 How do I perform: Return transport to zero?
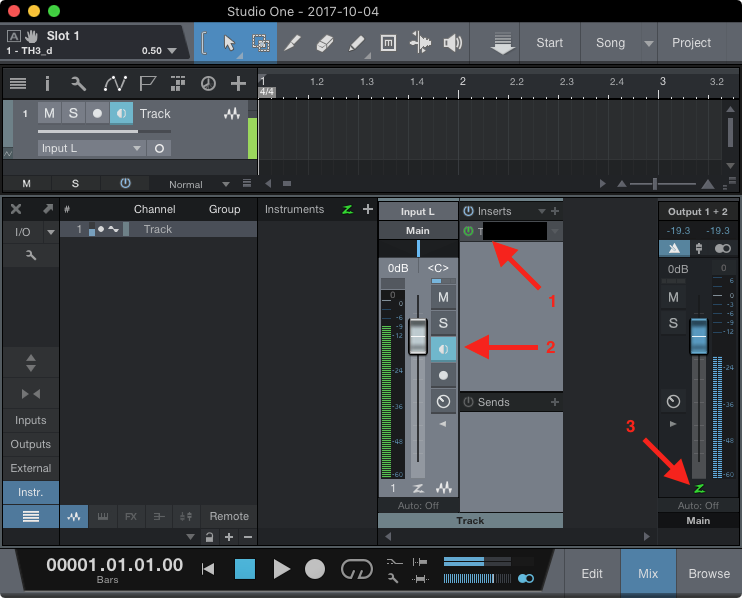208,569
